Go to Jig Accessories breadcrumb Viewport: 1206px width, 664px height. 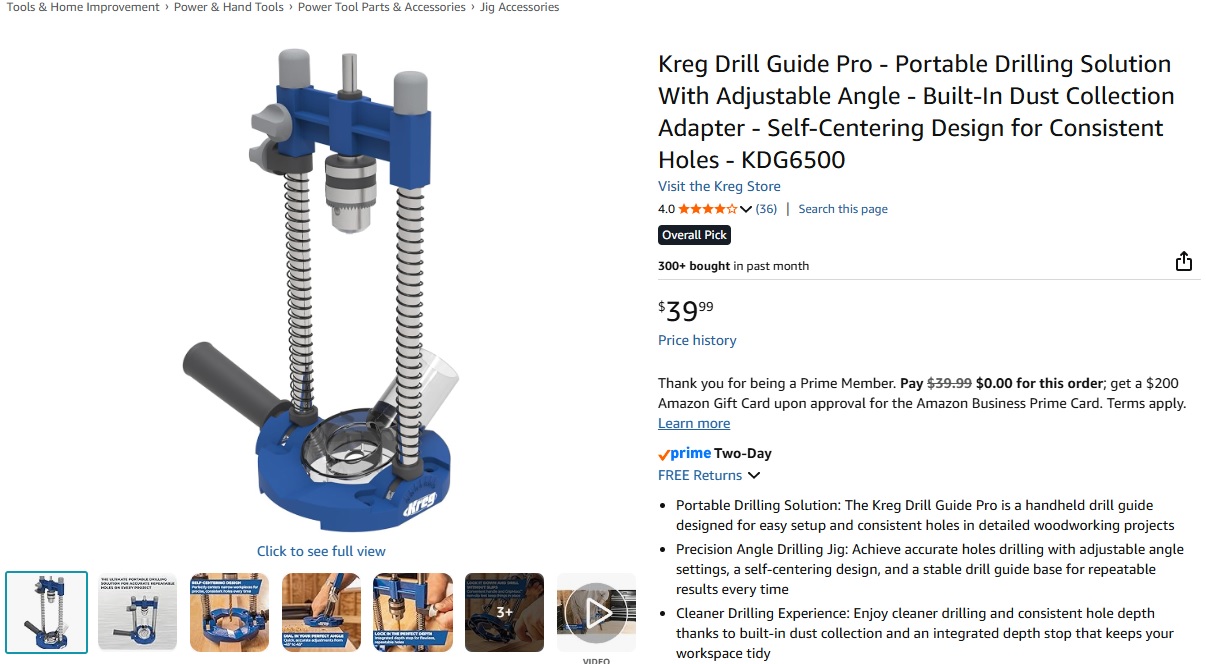[x=519, y=7]
